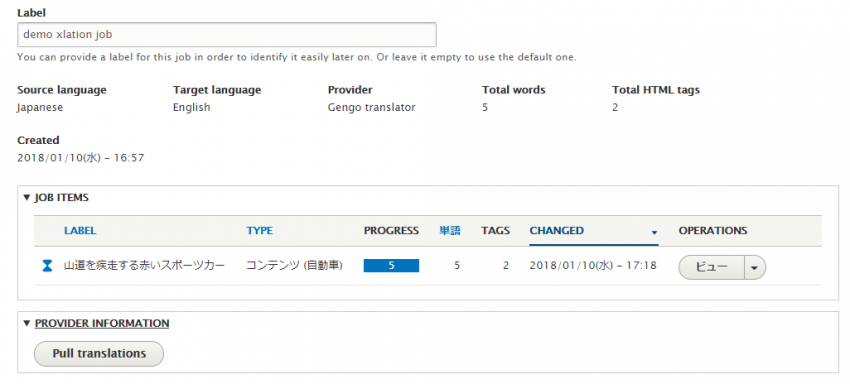Click the Total words value 5
The image size is (850, 384).
tap(485, 107)
